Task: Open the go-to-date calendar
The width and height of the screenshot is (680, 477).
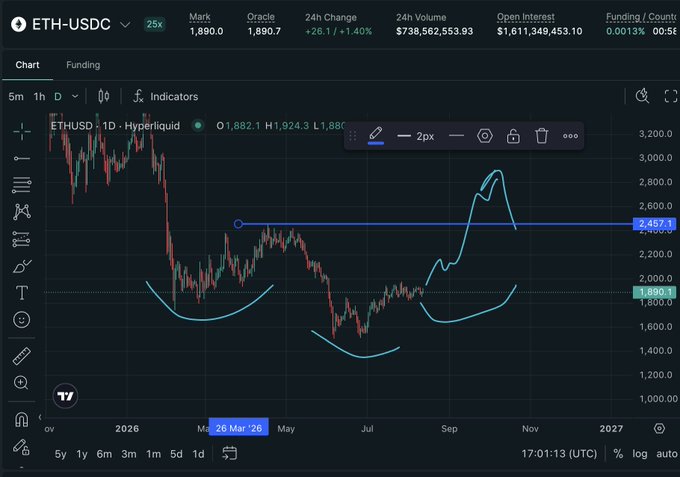Action: [x=229, y=454]
